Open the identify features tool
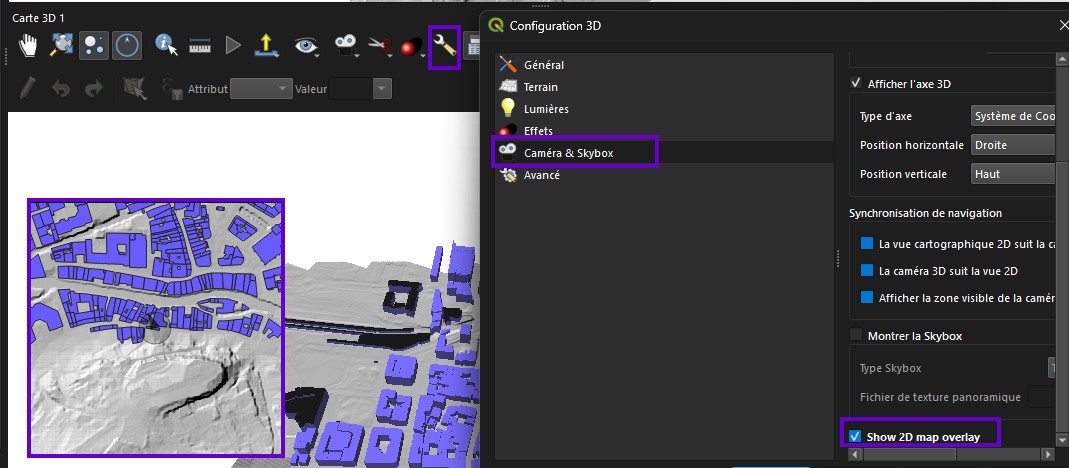The image size is (1069, 468). point(166,46)
